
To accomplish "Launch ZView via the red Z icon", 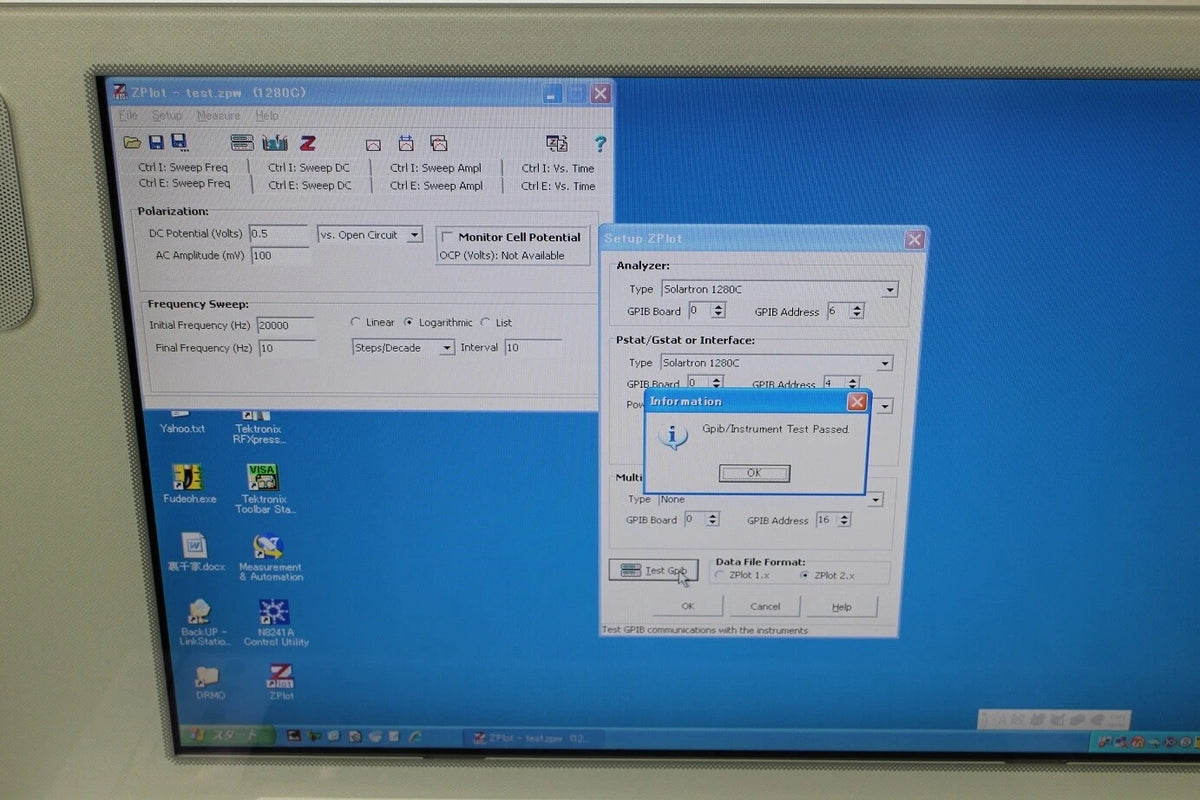I will point(308,143).
